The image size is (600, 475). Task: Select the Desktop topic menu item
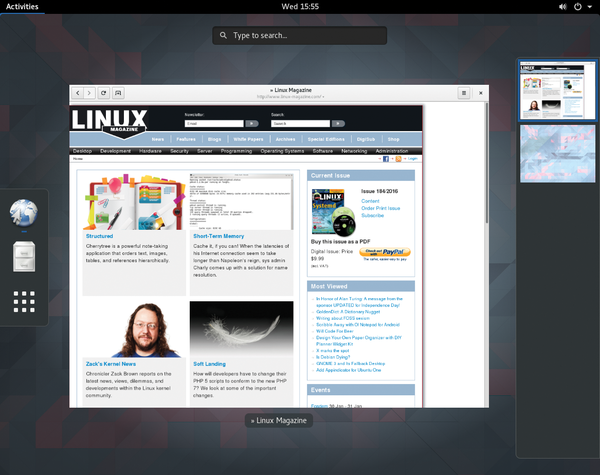[x=82, y=151]
